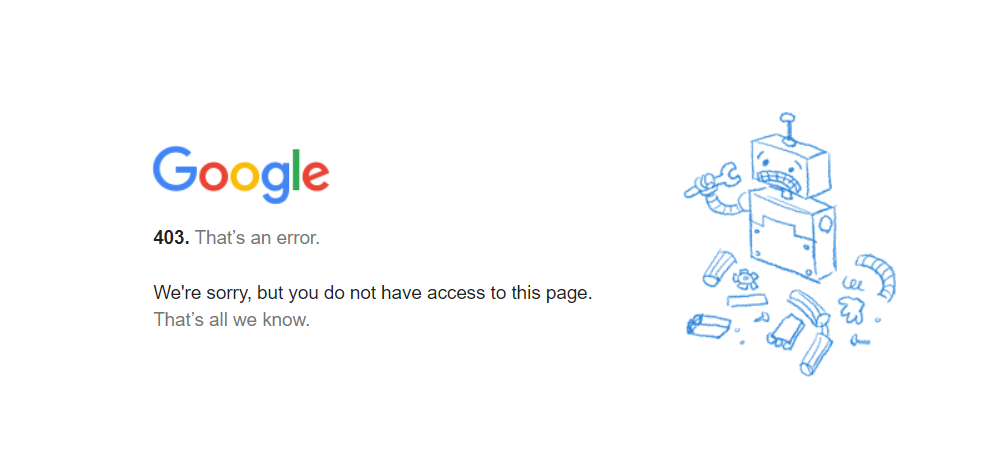
Task: Click the coiled spring beside robot
Action: [x=852, y=282]
